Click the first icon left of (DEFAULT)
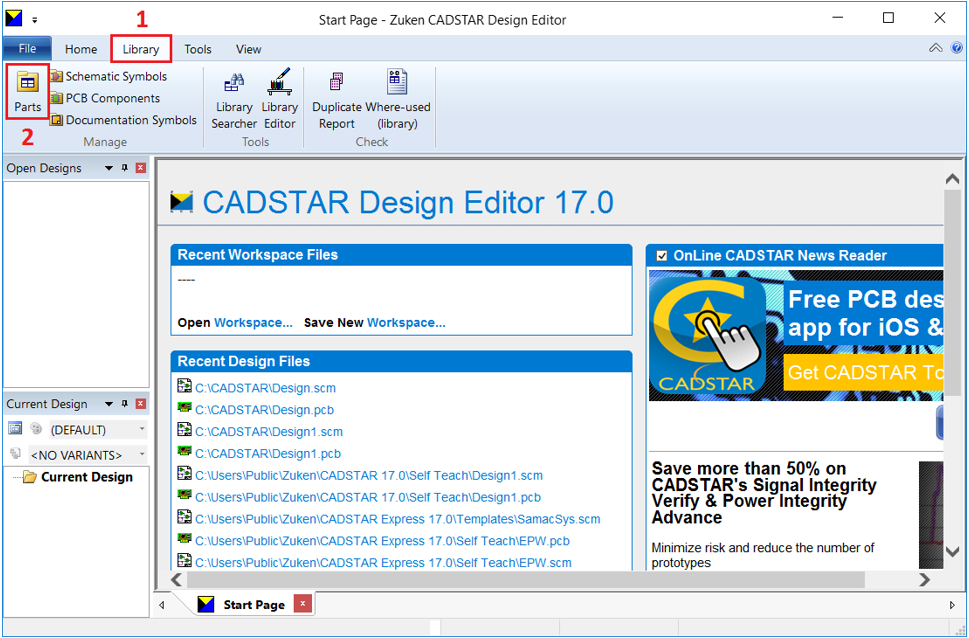This screenshot has height=638, width=969. point(15,428)
